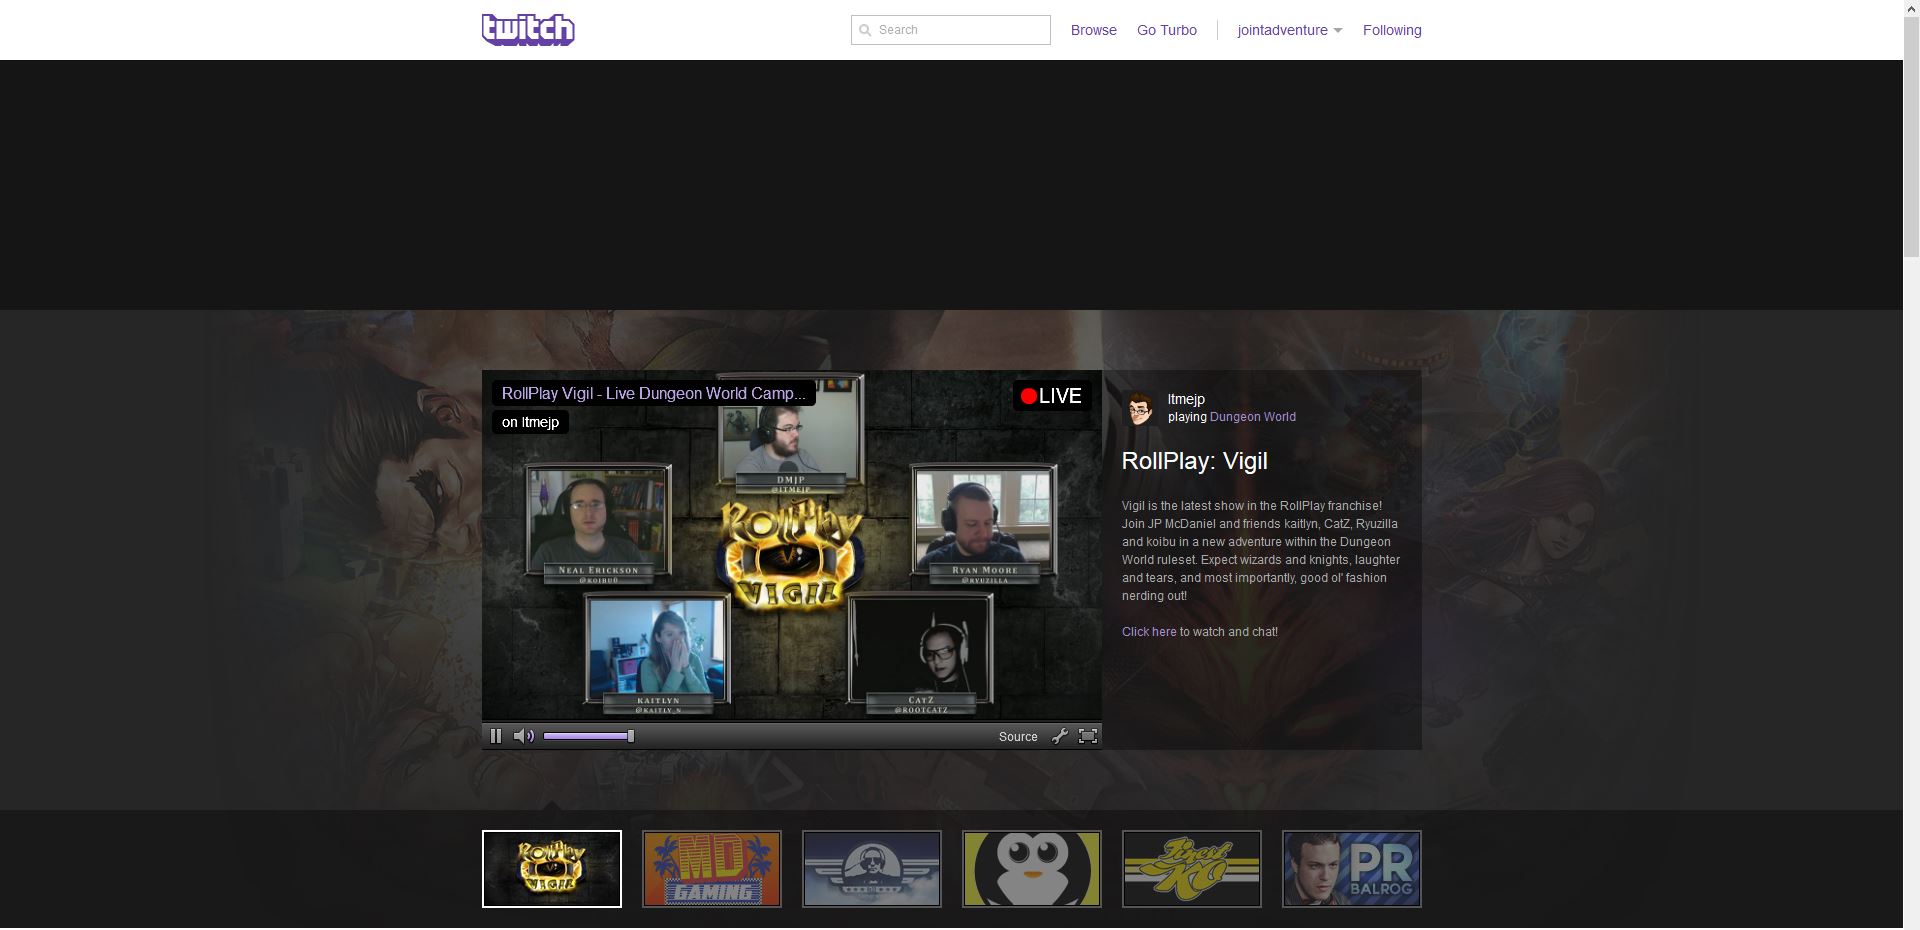Viewport: 1920px width, 930px height.
Task: Click the search magnifier icon
Action: [x=866, y=30]
